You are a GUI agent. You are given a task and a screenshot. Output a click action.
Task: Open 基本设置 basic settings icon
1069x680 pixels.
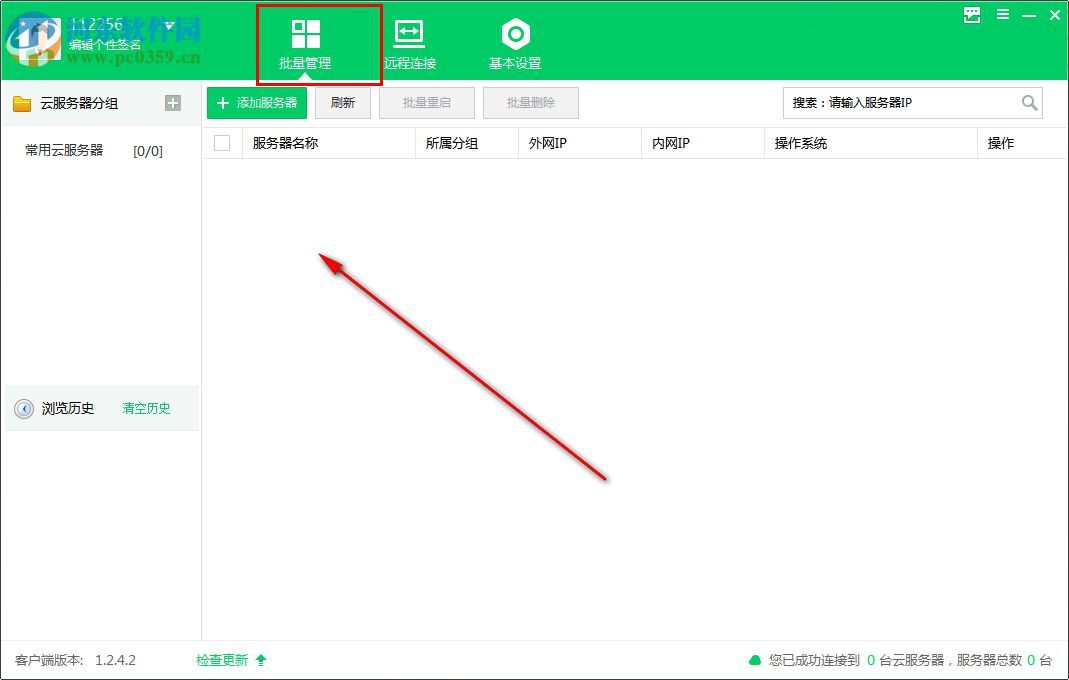pos(514,33)
